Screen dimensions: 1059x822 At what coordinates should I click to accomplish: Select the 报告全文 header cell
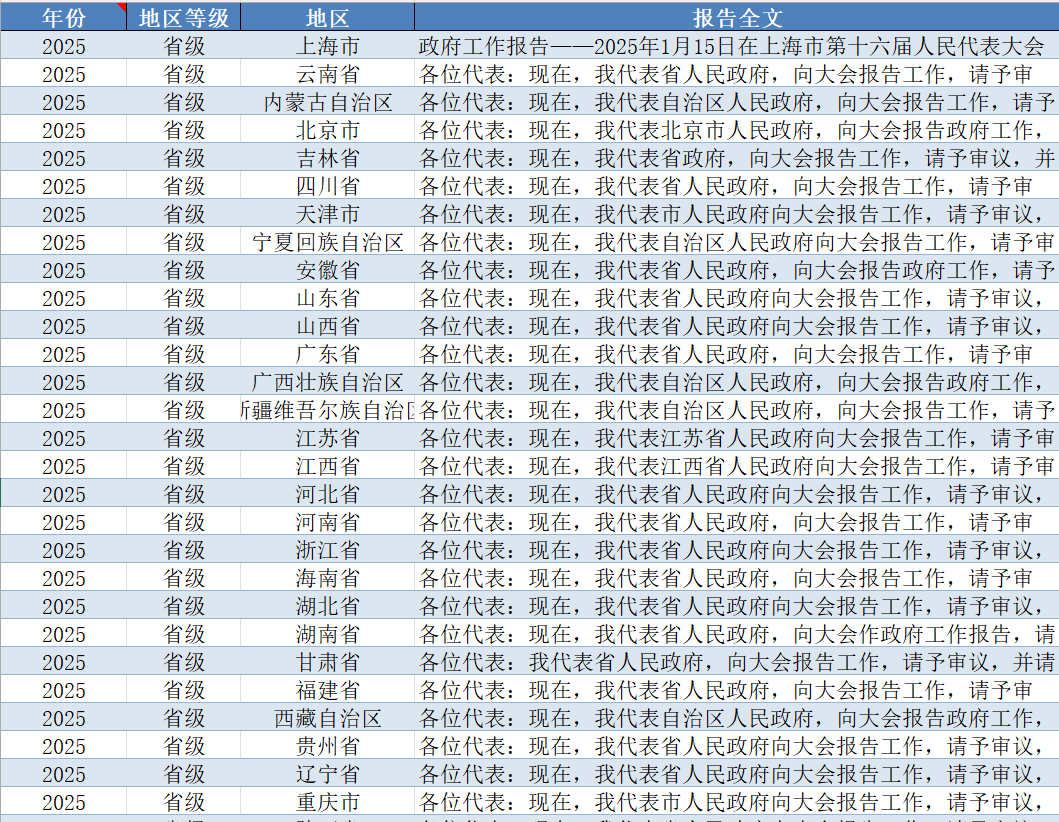click(737, 17)
